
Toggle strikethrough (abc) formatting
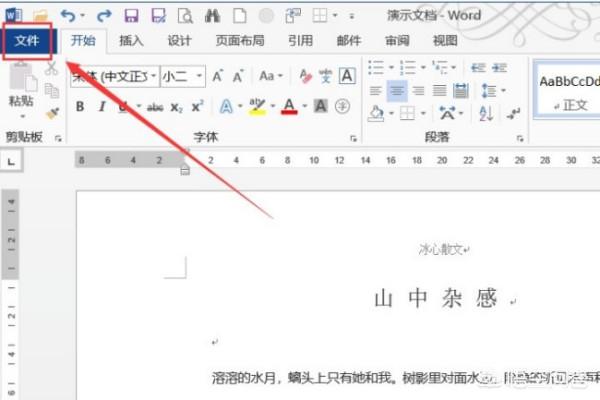pos(155,106)
